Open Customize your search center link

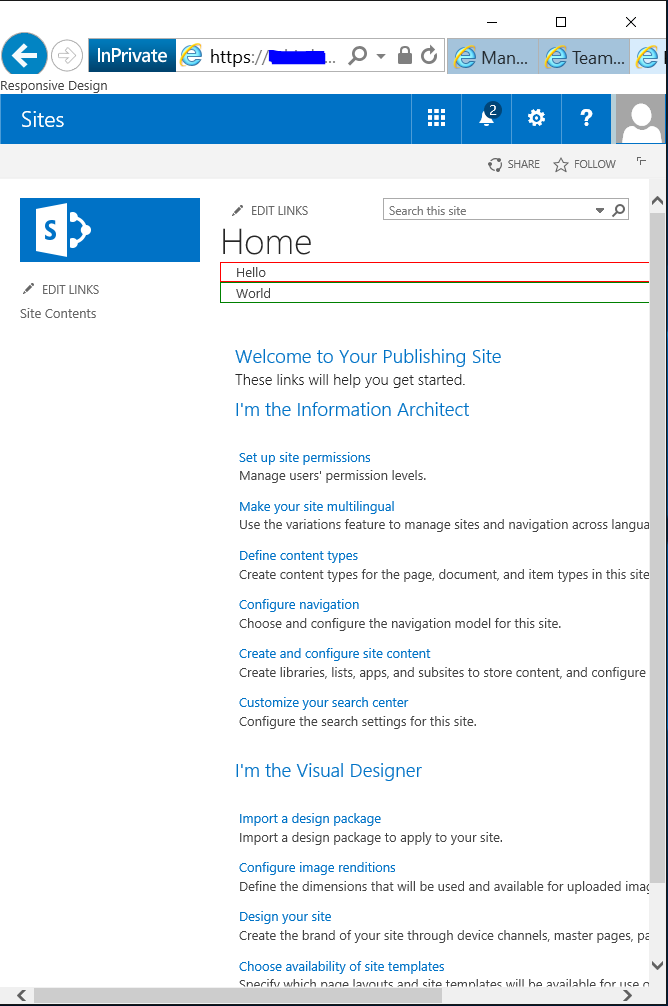pyautogui.click(x=323, y=703)
